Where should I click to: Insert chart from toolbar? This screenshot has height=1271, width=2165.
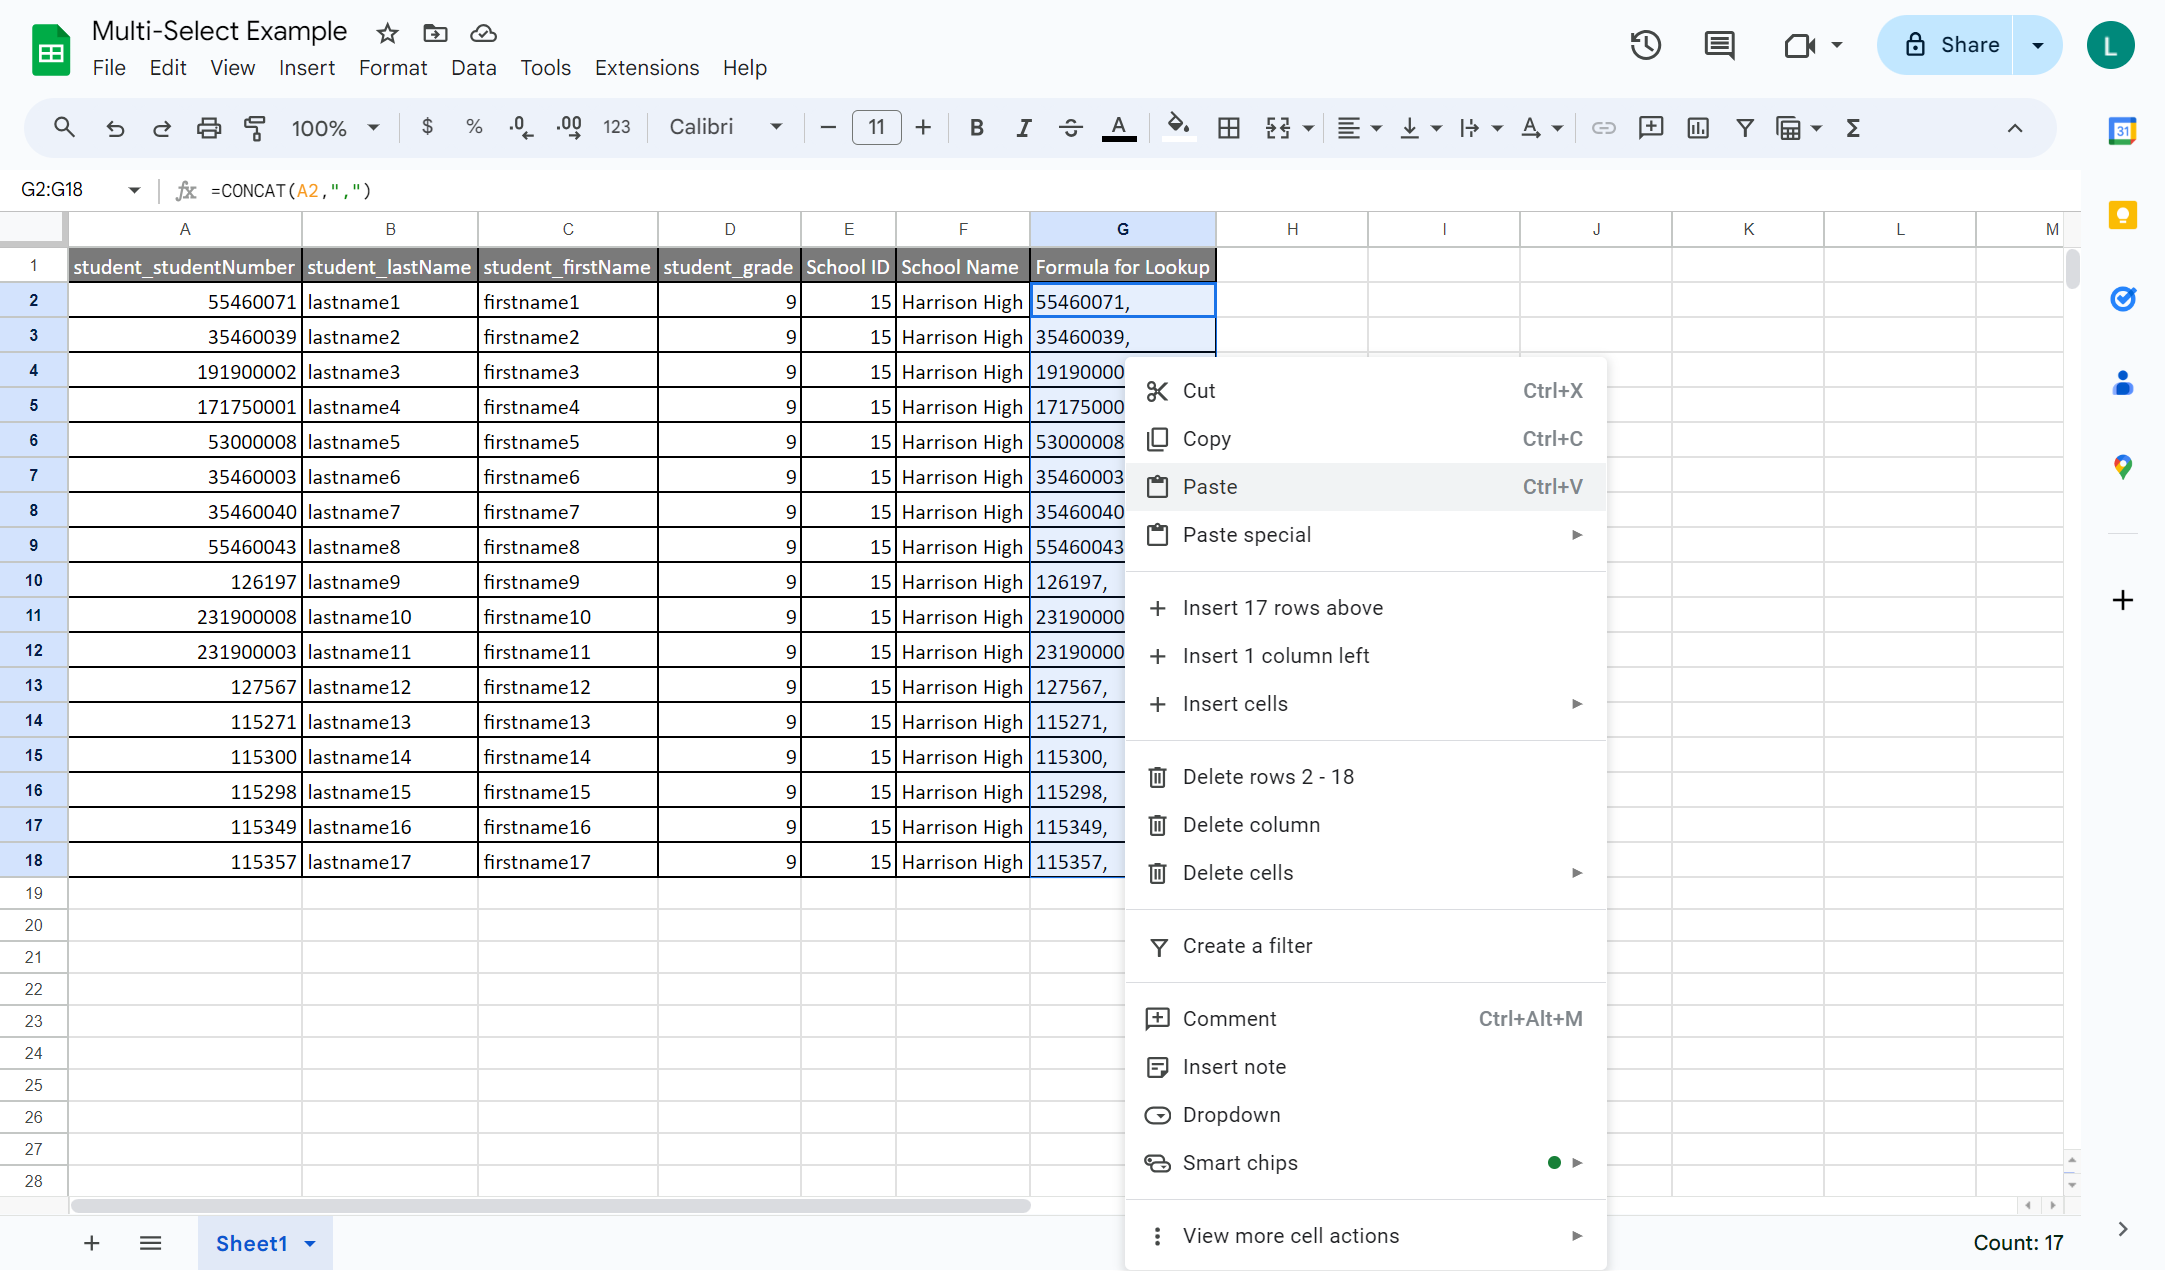[x=1698, y=128]
